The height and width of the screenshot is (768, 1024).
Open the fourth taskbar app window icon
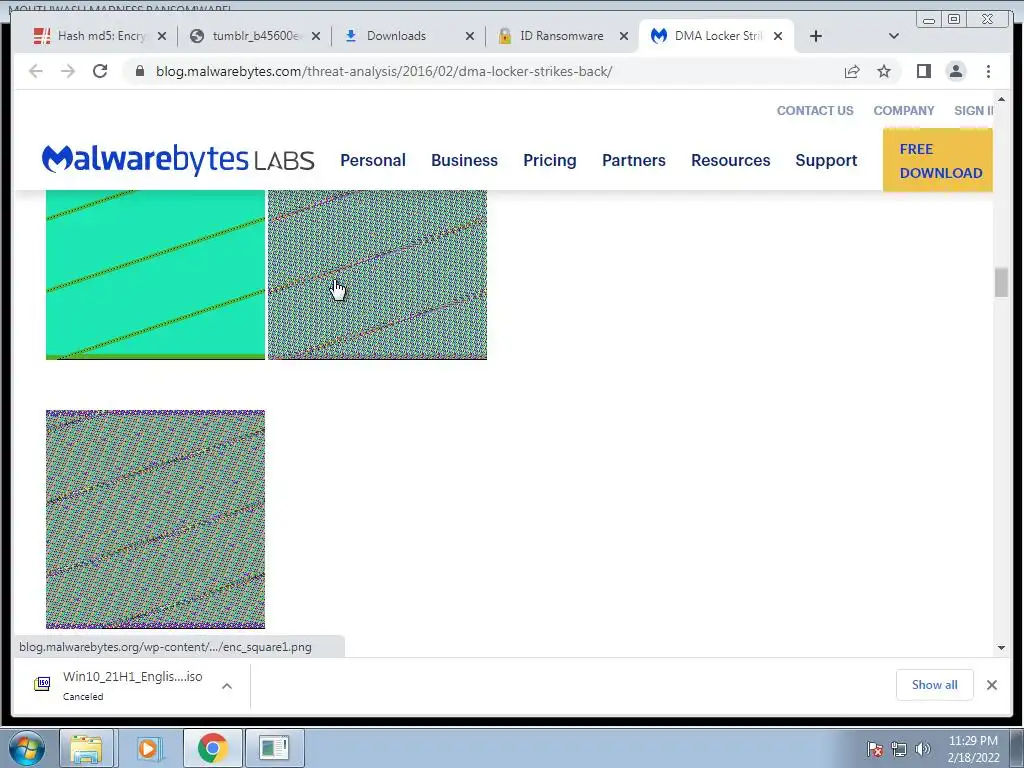point(274,748)
